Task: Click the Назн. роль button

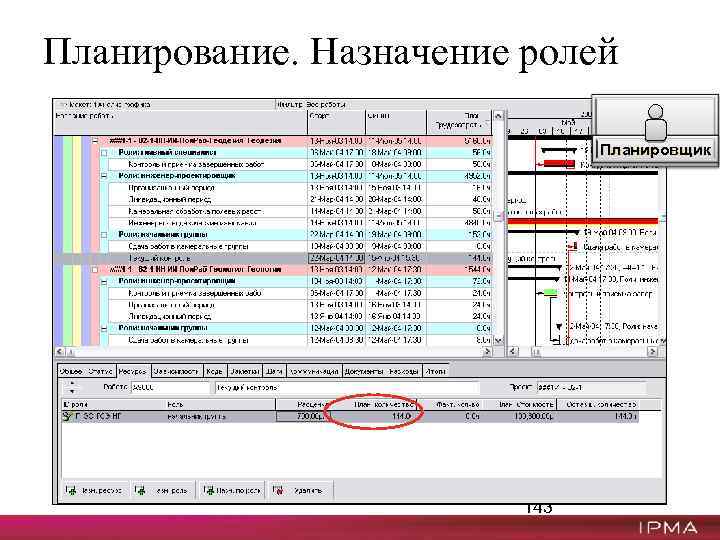Action: click(163, 490)
